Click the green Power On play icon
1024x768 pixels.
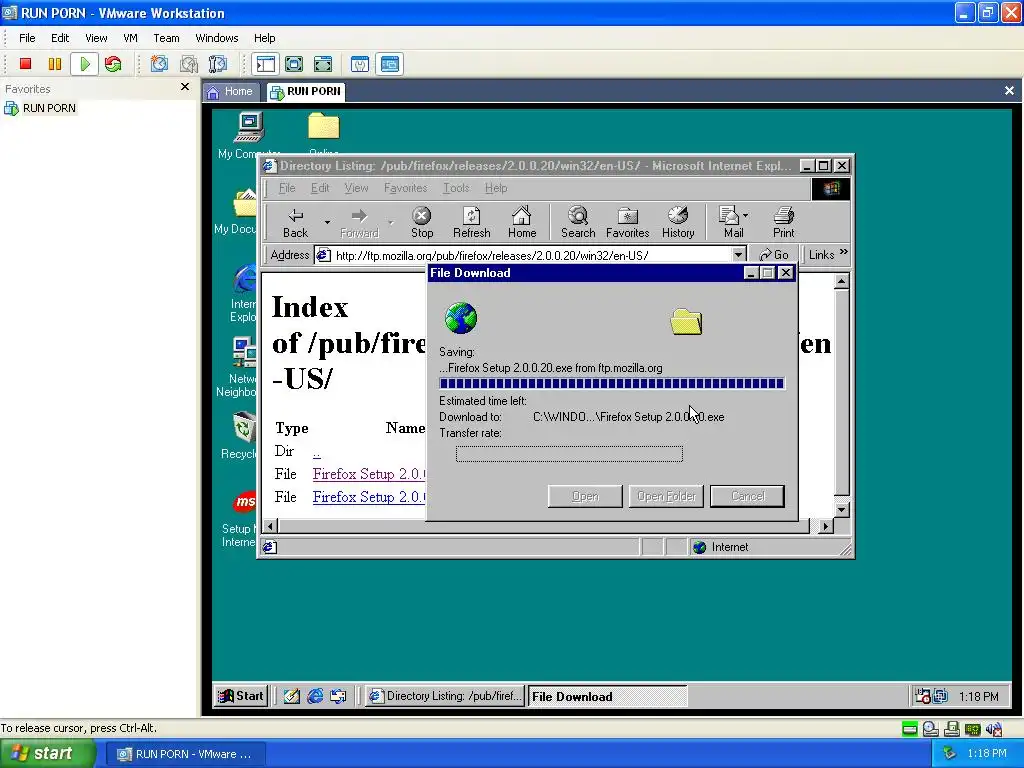coord(84,64)
